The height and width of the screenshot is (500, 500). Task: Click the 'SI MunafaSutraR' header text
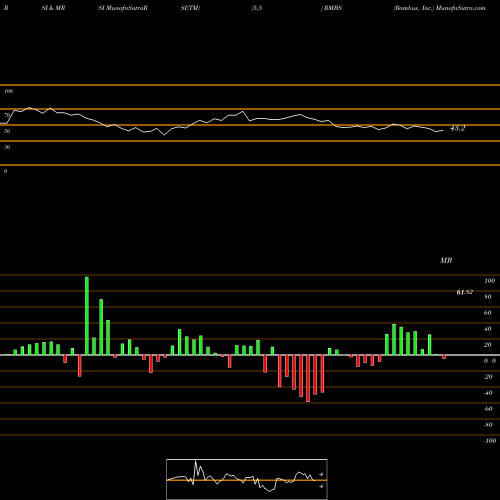(123, 8)
